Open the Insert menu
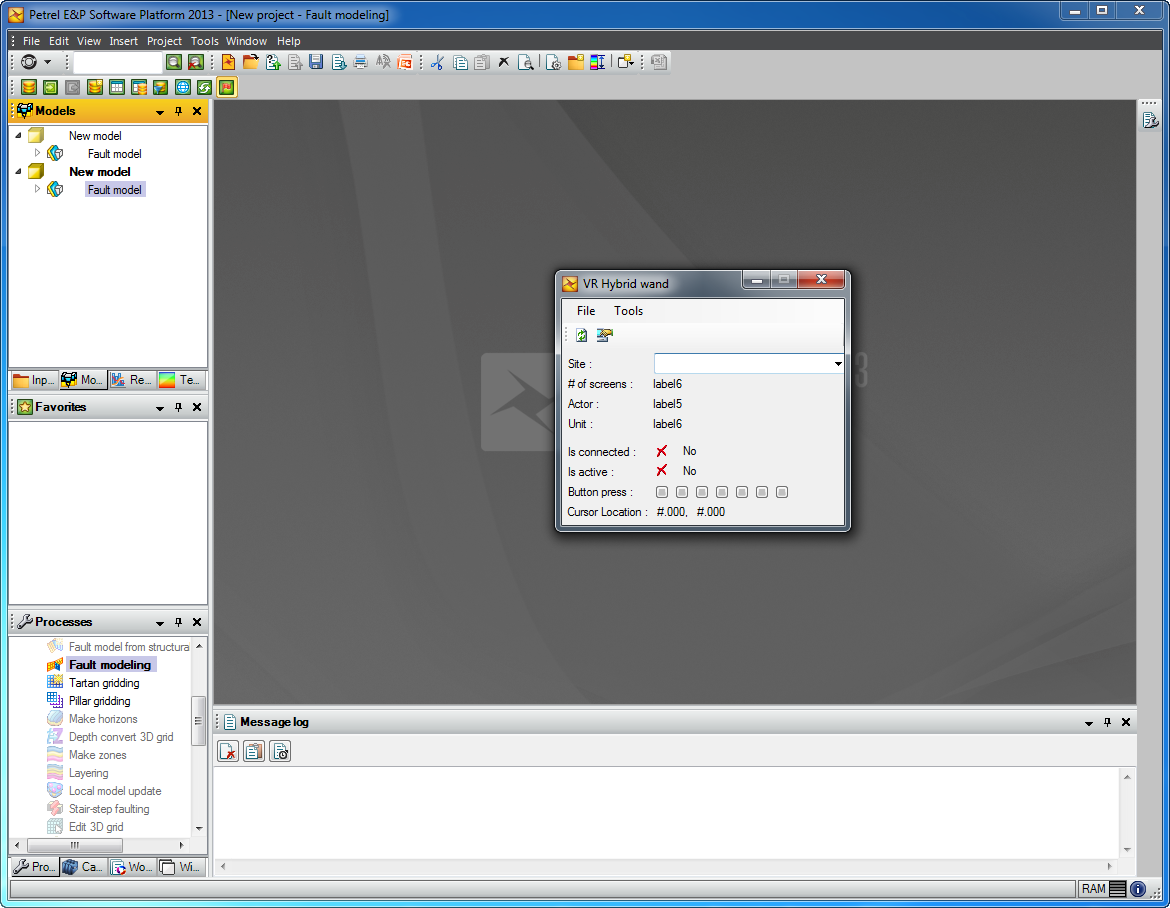The image size is (1170, 908). click(123, 41)
